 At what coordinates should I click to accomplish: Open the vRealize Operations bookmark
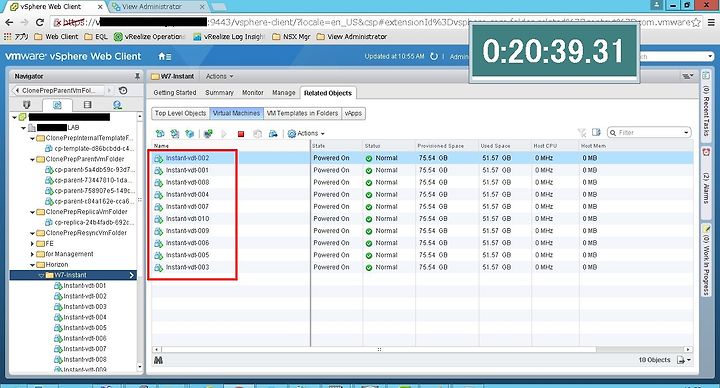click(150, 37)
